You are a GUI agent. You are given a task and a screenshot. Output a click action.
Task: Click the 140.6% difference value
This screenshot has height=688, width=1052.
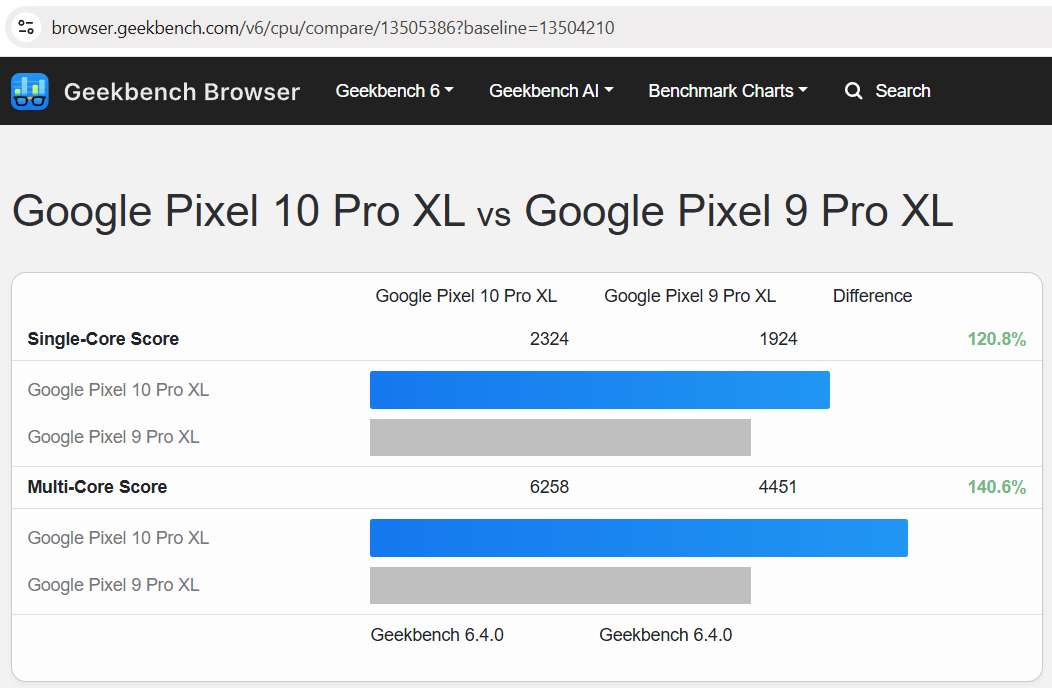point(996,487)
